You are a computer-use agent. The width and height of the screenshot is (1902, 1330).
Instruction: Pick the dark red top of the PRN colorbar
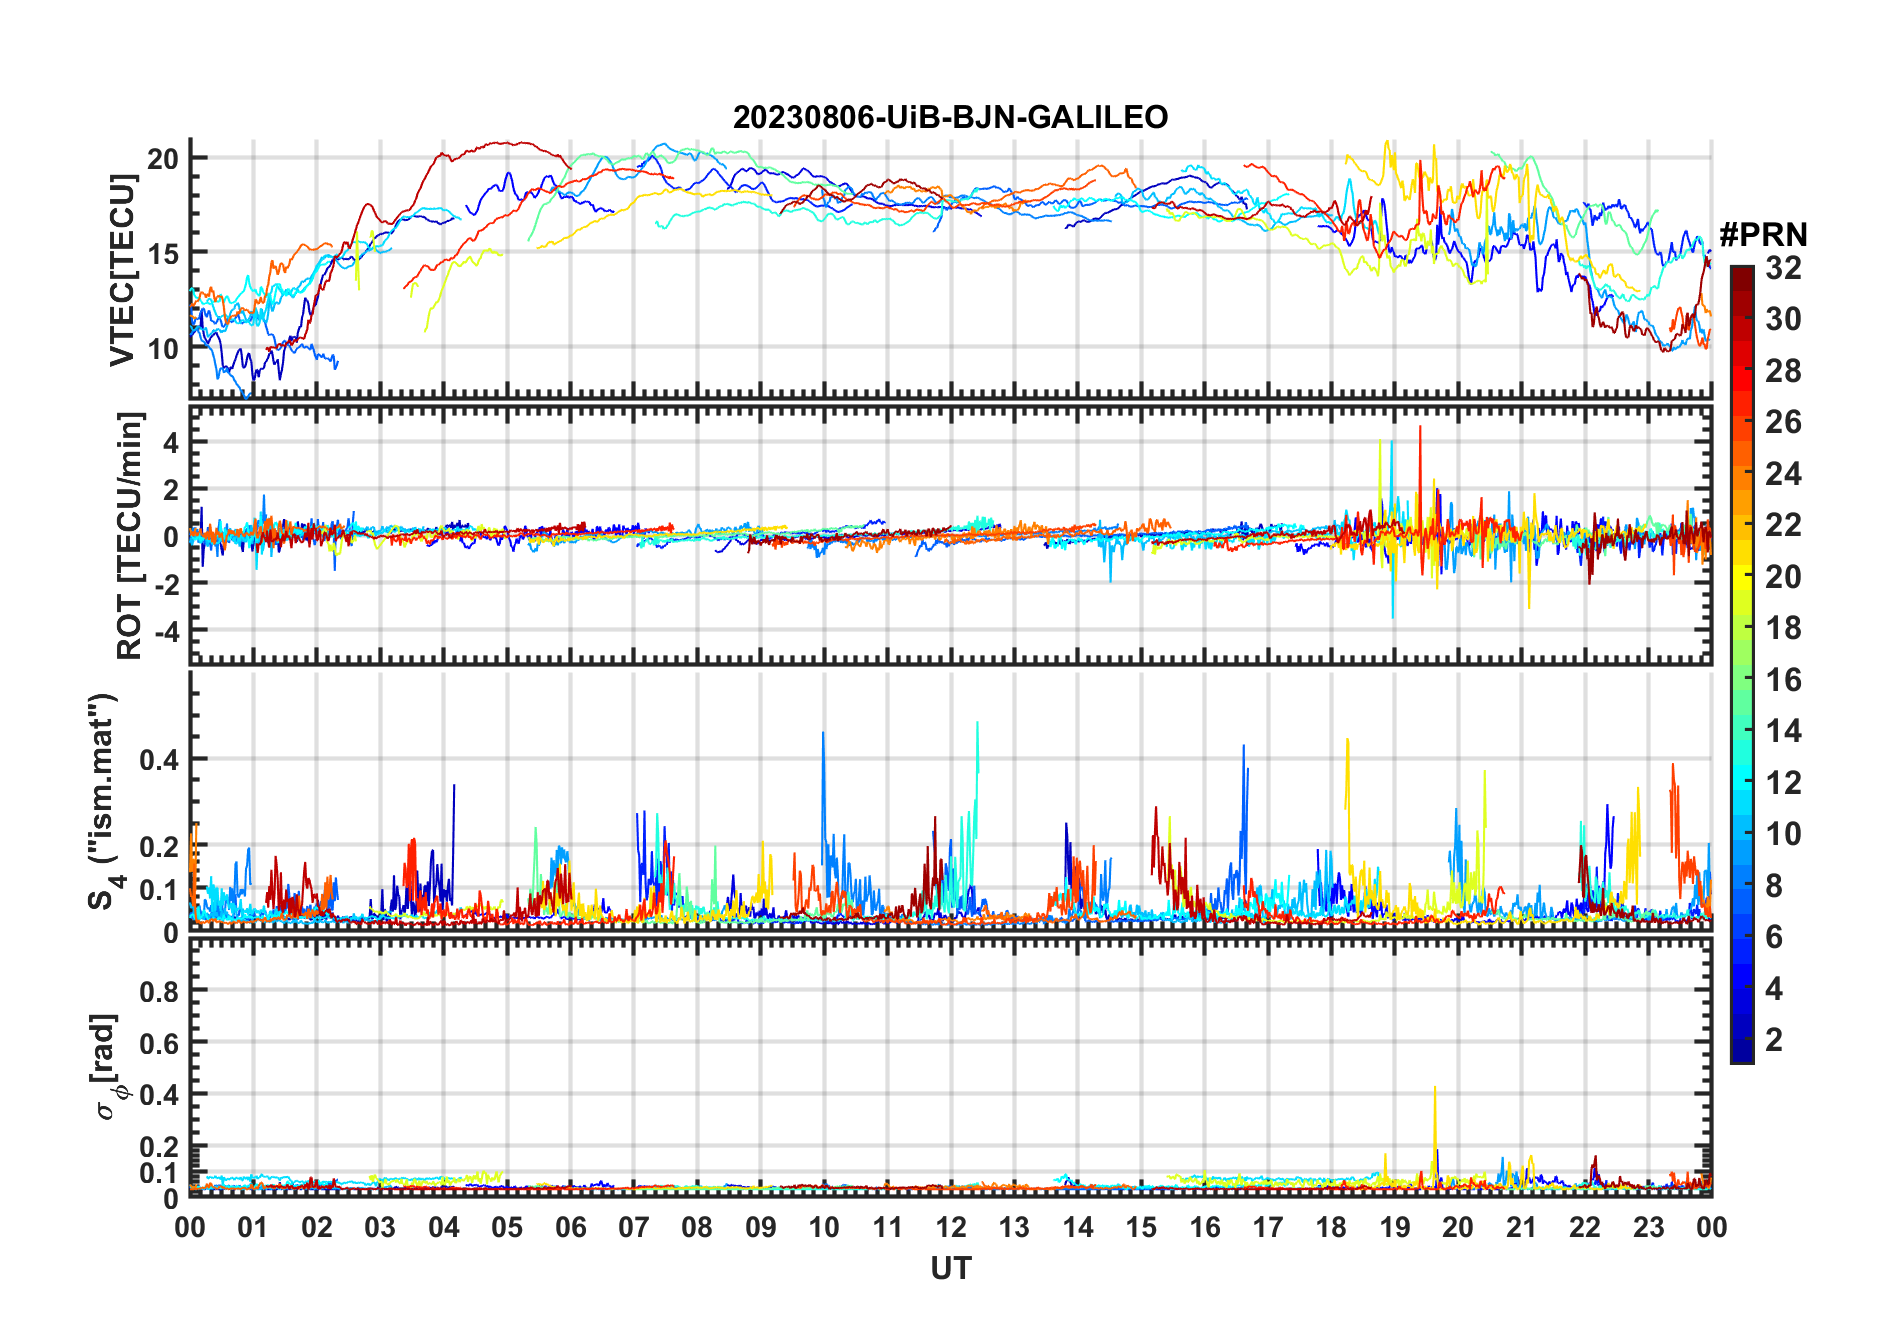(1741, 272)
